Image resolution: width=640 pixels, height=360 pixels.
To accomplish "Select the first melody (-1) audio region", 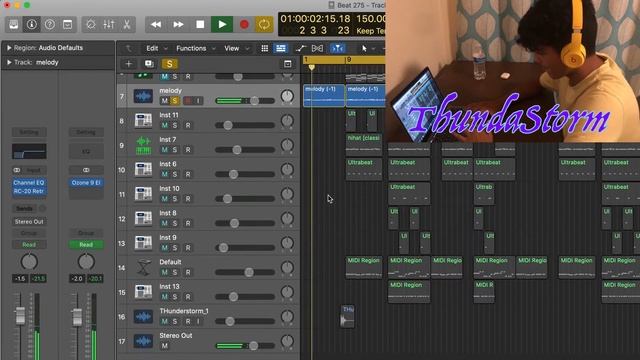I will 324,96.
